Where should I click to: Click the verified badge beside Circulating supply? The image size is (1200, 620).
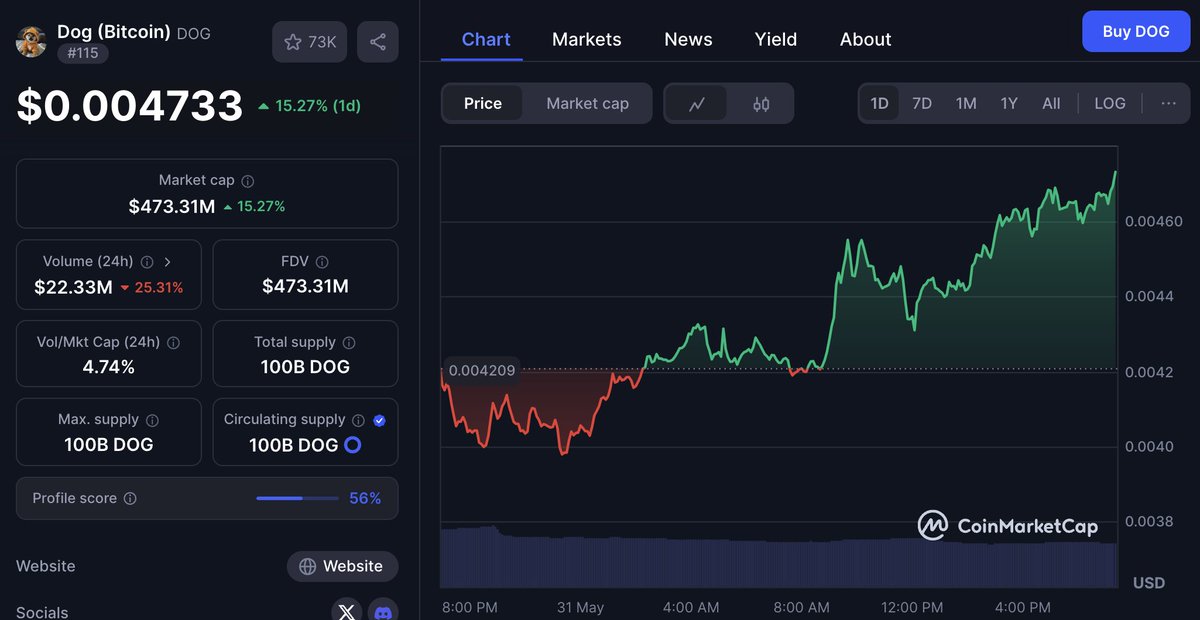[x=379, y=420]
